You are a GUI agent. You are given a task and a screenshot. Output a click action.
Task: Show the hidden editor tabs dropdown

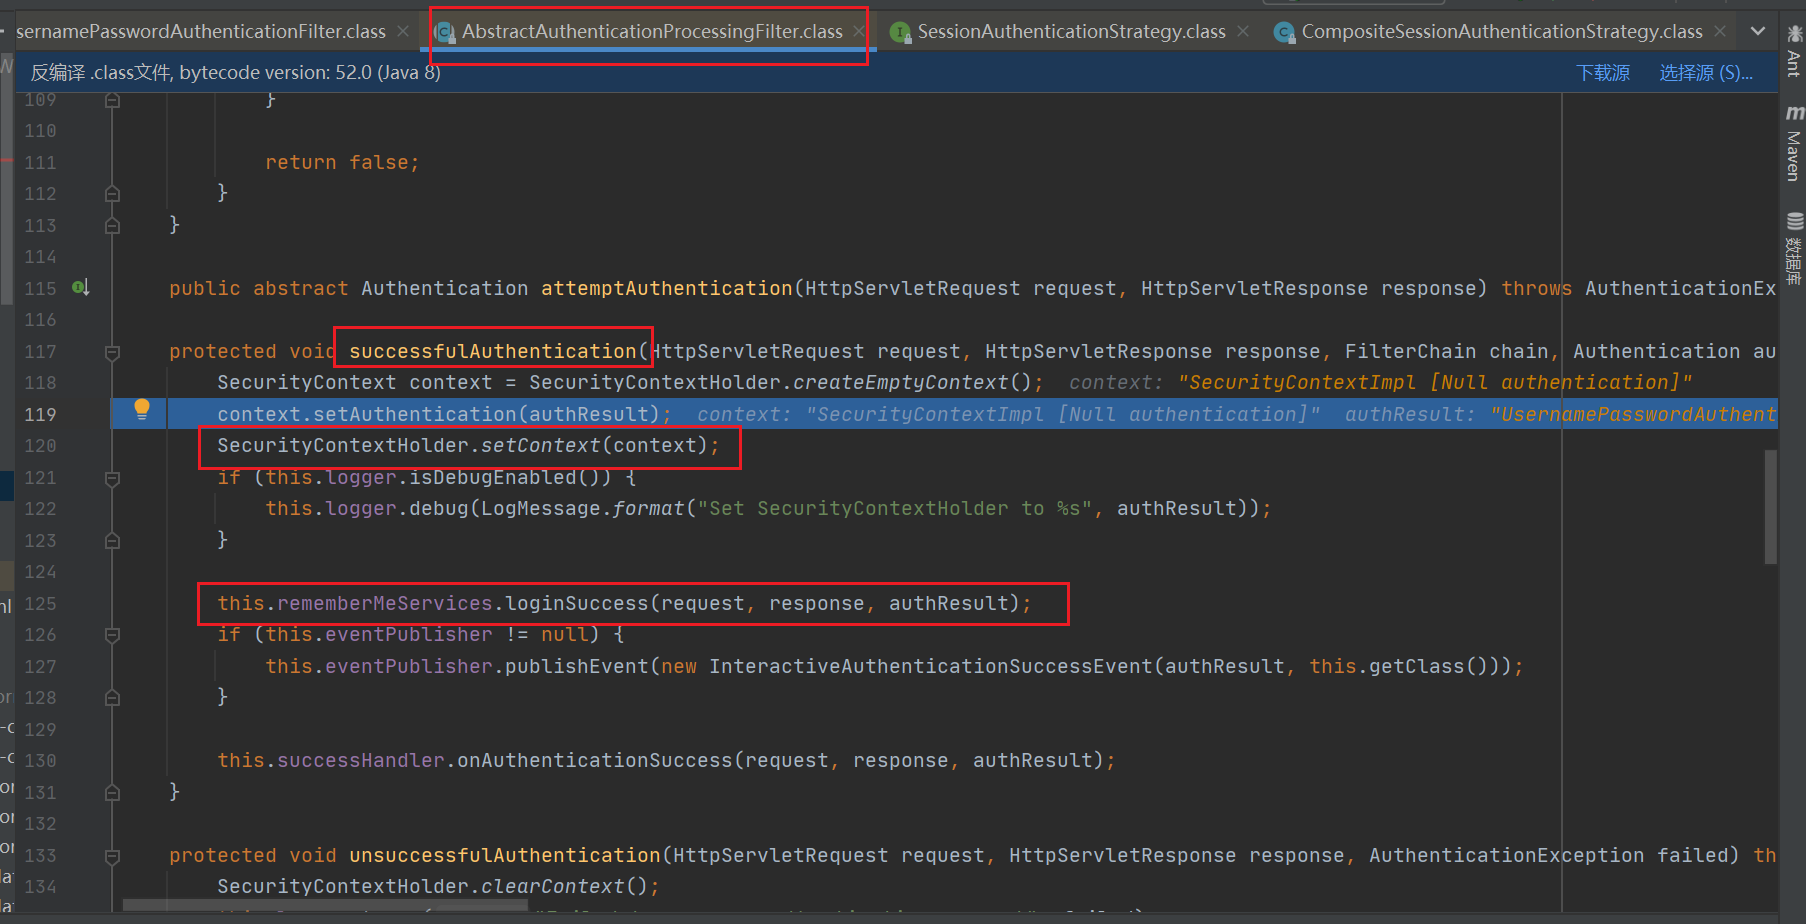[x=1758, y=31]
